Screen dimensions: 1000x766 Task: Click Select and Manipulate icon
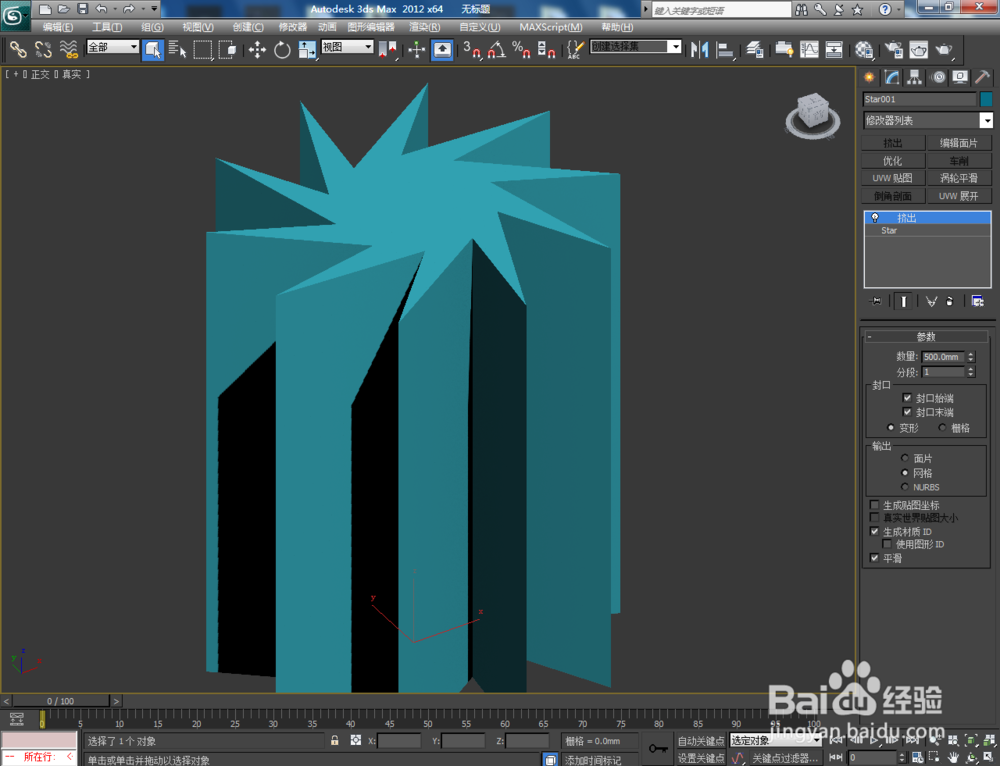(x=416, y=50)
